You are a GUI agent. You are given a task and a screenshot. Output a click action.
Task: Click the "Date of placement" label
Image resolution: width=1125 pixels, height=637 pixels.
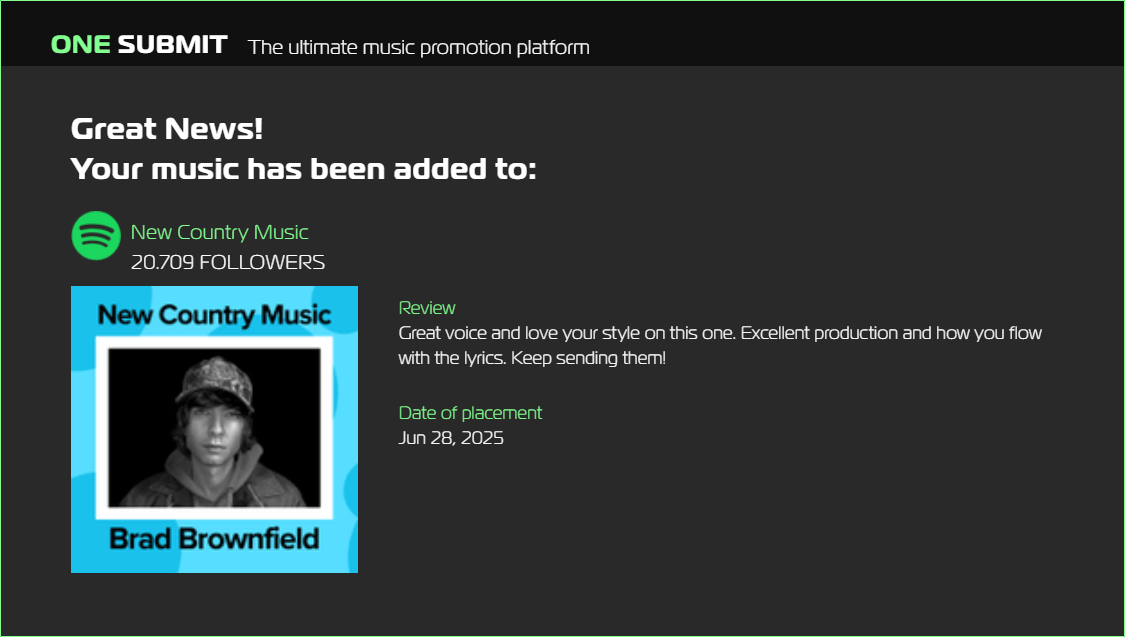470,412
